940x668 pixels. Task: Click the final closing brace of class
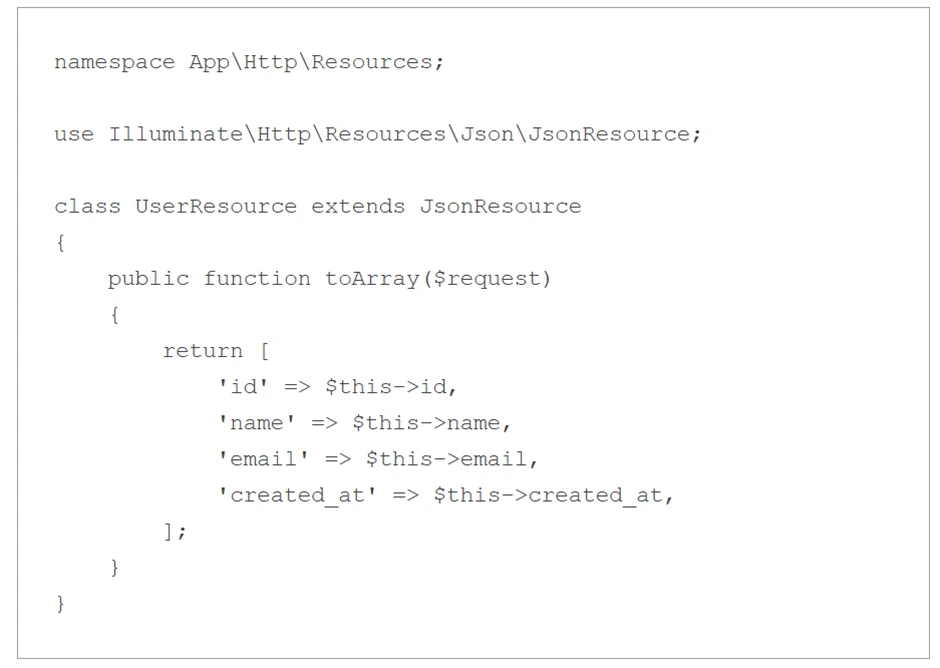60,604
